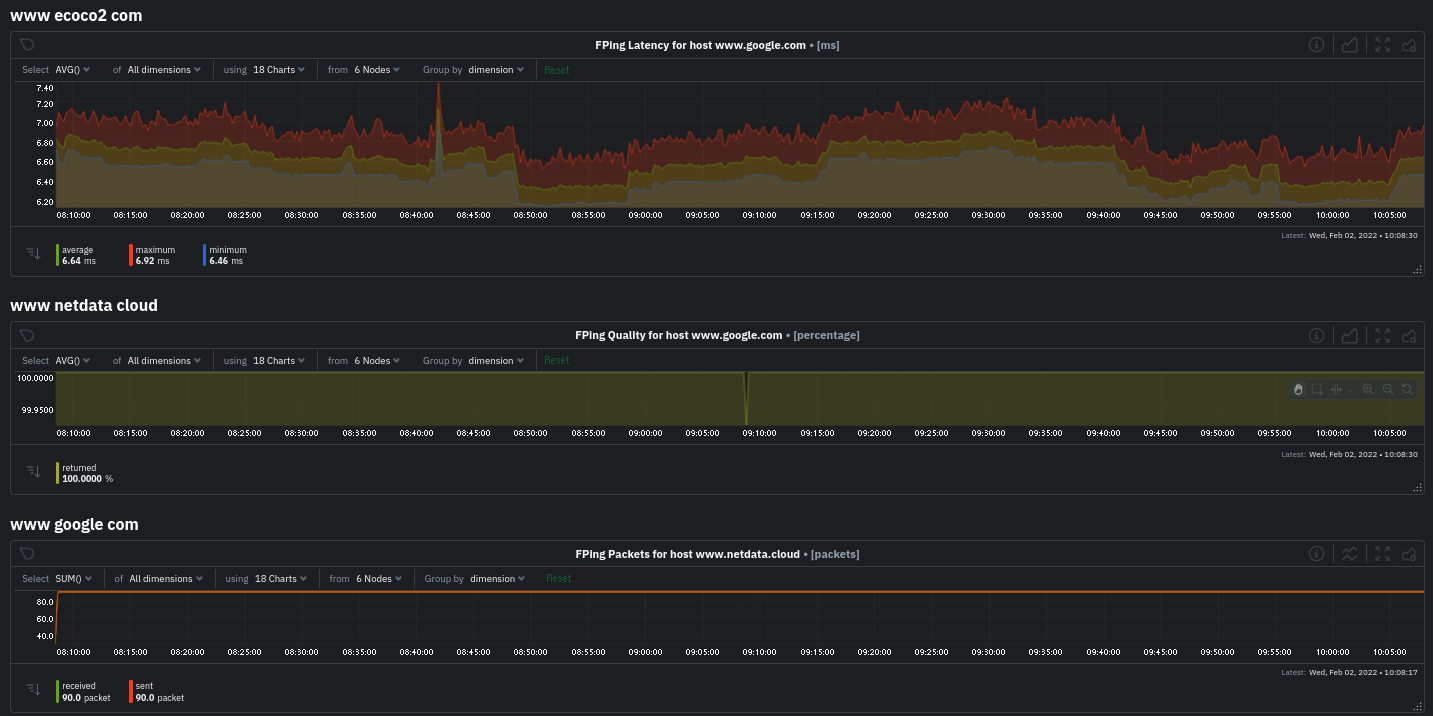Change chart type on the FPing Latency chart
Screen dimensions: 1433x716
pos(1348,44)
